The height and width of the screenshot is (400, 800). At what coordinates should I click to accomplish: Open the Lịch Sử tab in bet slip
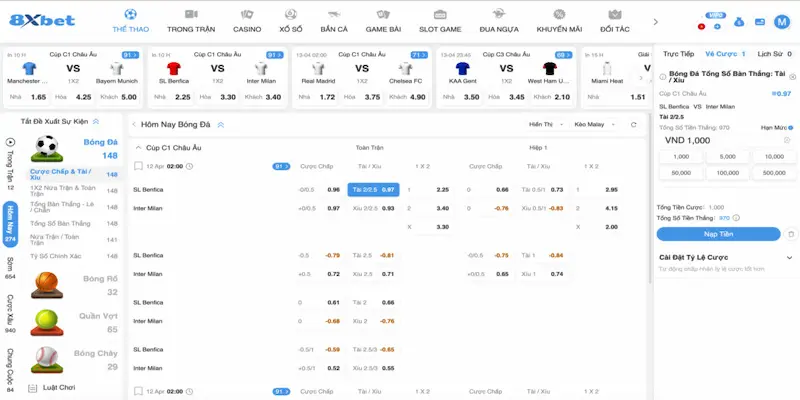click(x=771, y=53)
